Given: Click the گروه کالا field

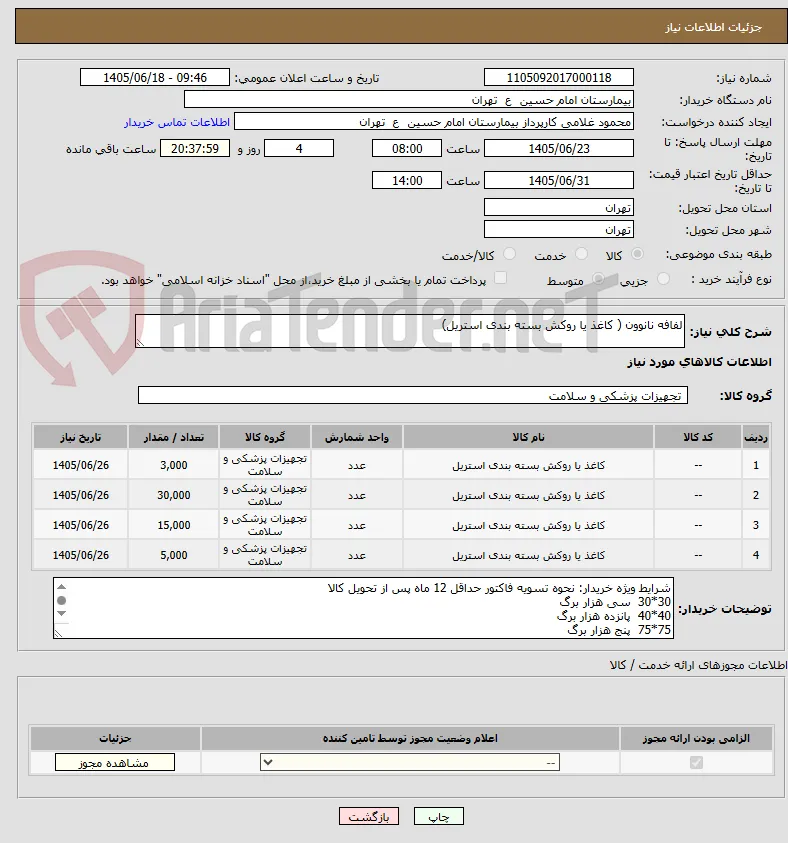Looking at the screenshot, I should [412, 395].
